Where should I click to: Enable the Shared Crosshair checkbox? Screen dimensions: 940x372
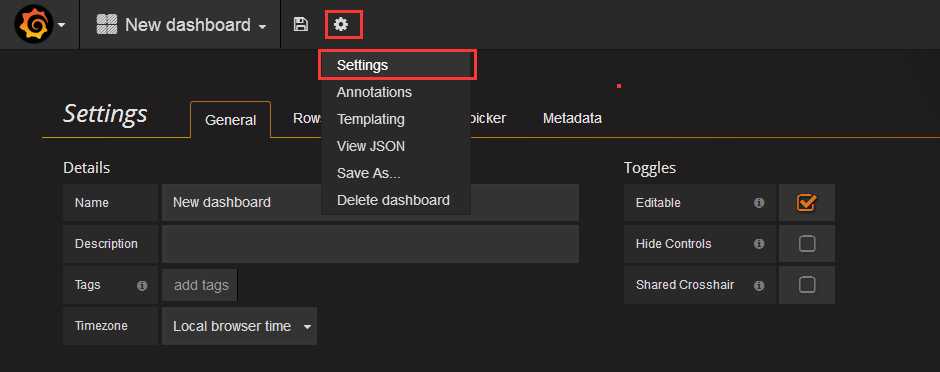(x=807, y=285)
